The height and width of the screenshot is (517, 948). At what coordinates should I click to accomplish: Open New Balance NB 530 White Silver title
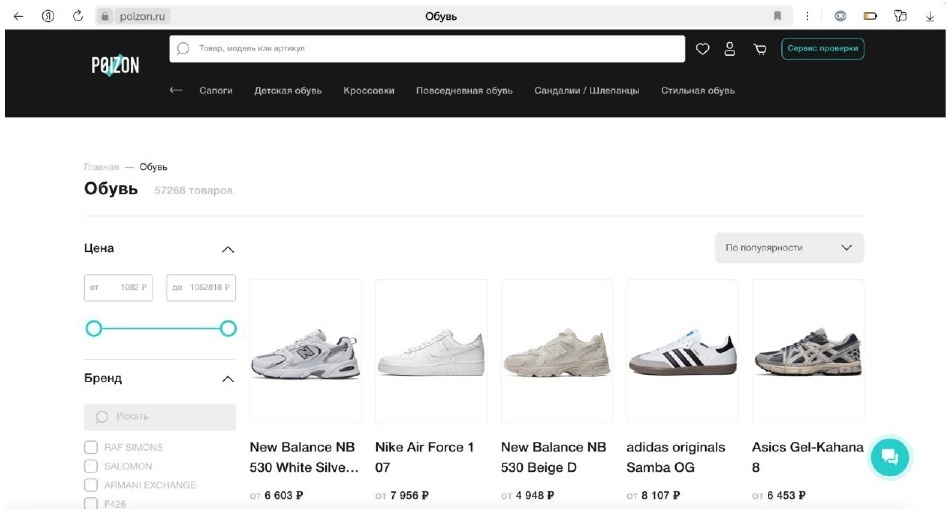pos(304,457)
